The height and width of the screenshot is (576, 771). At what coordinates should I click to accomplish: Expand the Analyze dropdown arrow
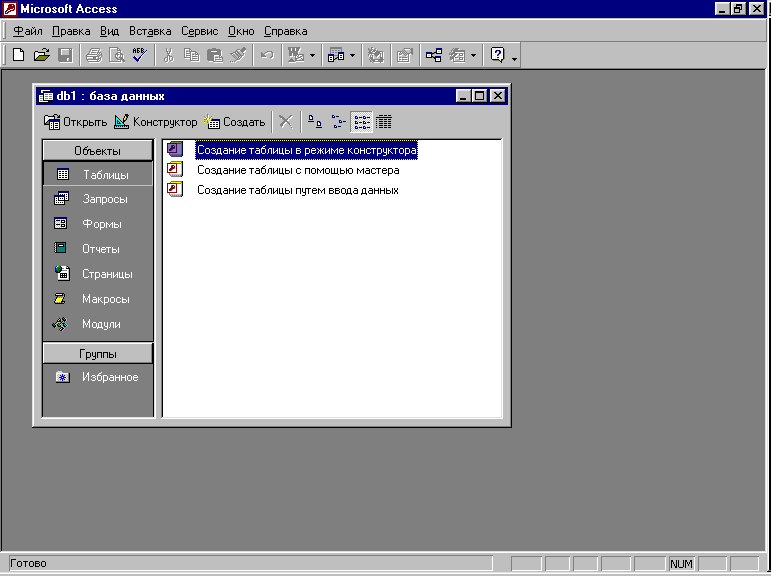pos(353,56)
